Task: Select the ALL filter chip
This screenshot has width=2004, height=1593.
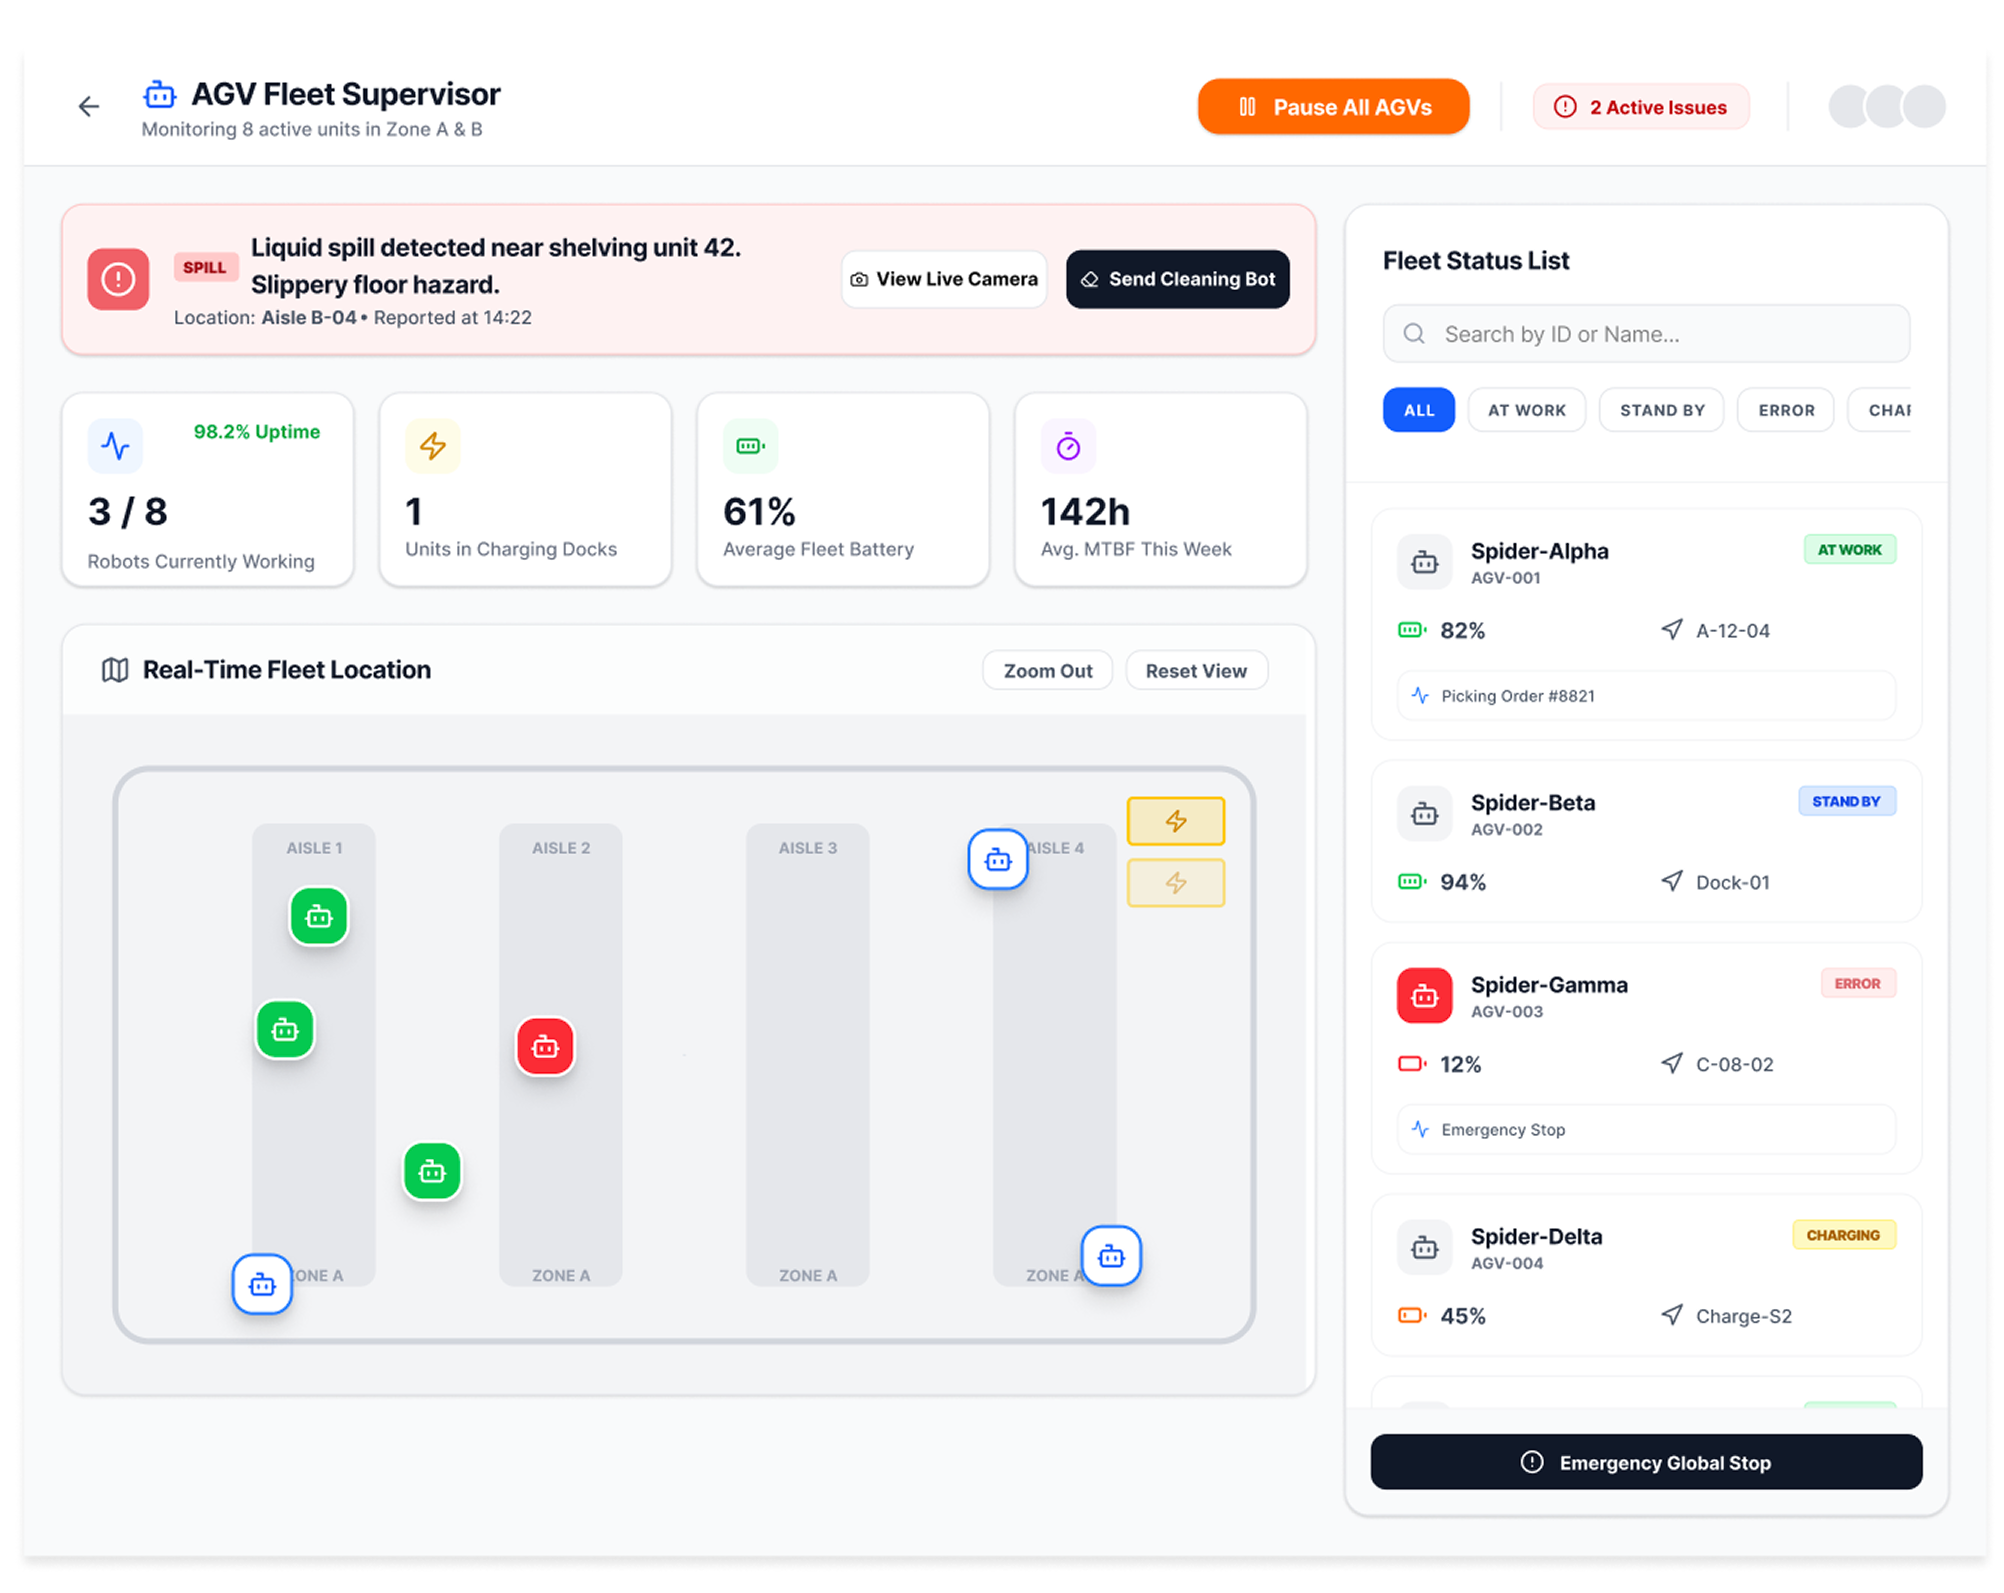Action: (x=1418, y=410)
